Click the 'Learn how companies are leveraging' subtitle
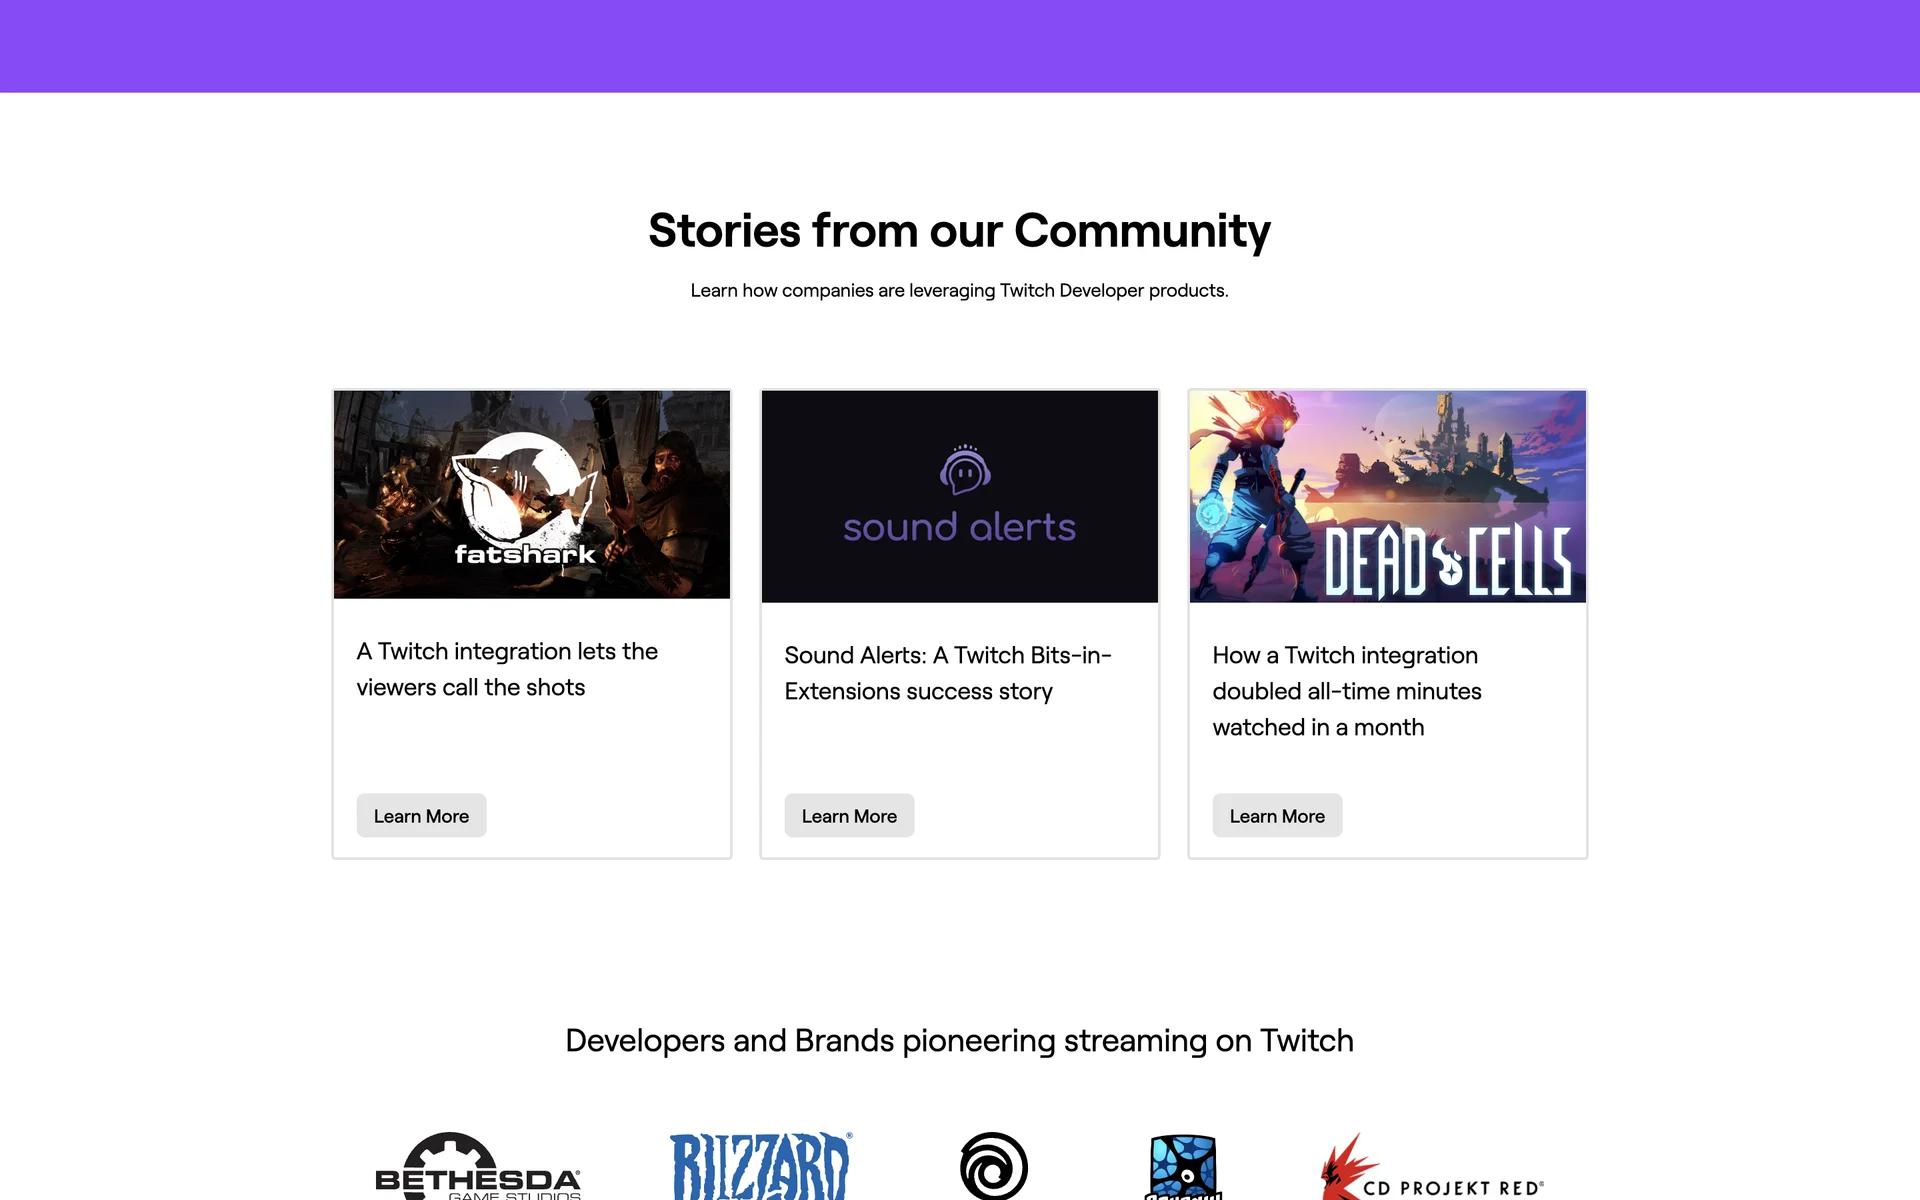The height and width of the screenshot is (1200, 1920). point(960,290)
